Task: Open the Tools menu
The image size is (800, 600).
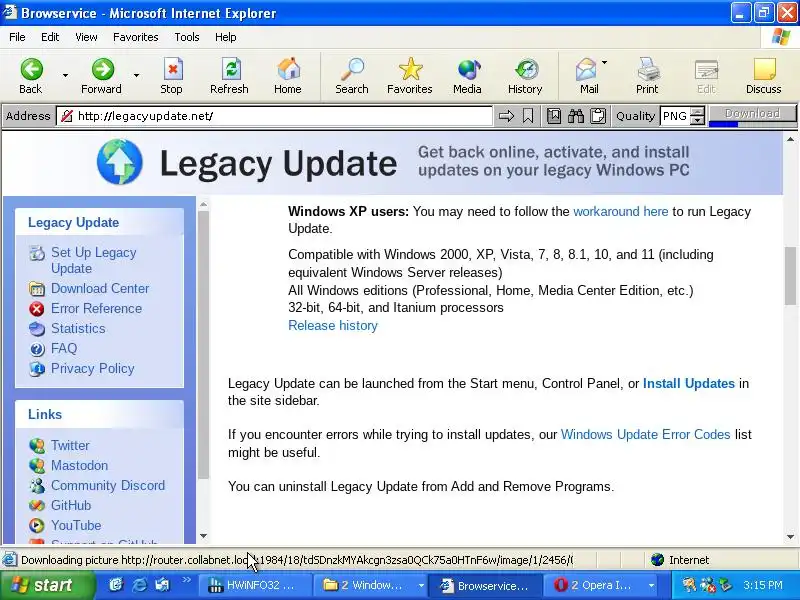Action: tap(187, 37)
